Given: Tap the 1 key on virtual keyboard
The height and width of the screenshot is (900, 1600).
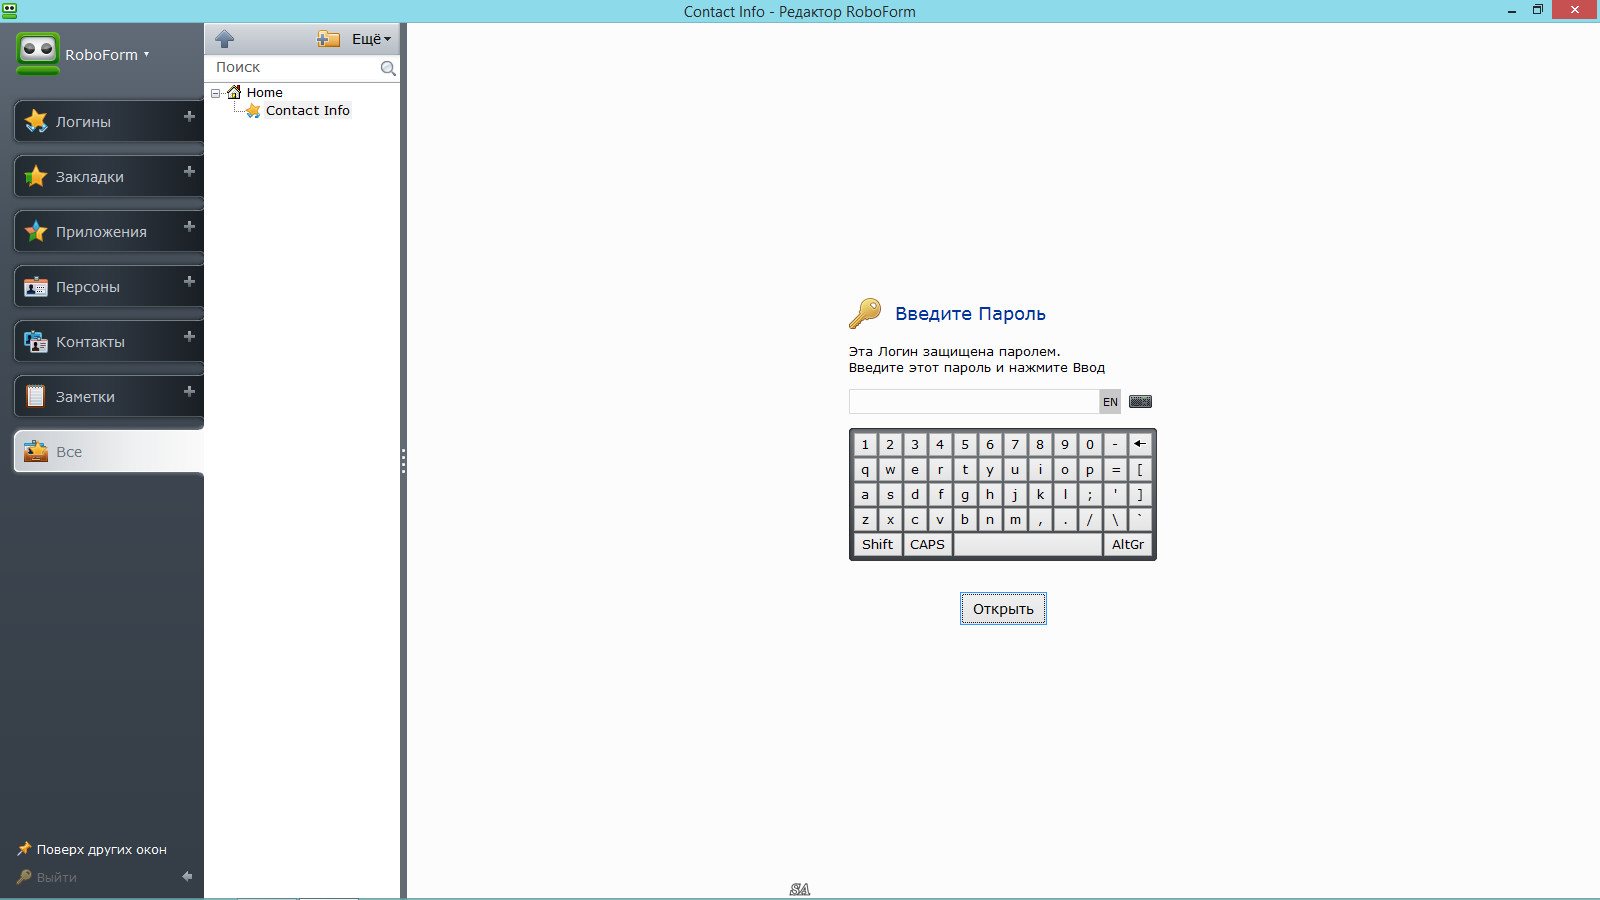Looking at the screenshot, I should click(x=865, y=444).
